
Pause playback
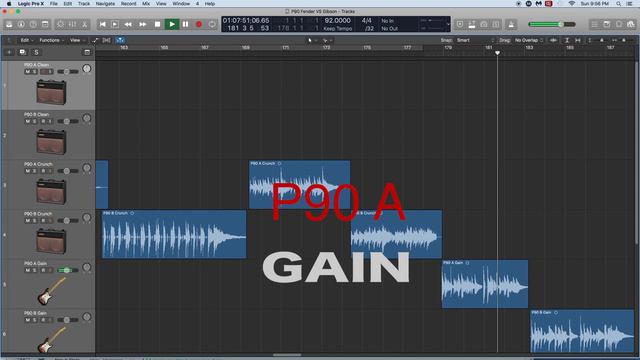185,24
